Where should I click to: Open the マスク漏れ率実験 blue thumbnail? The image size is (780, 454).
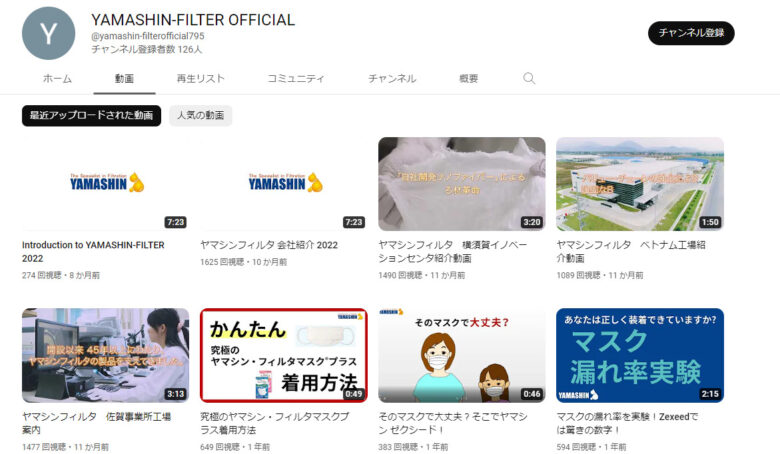coord(640,355)
